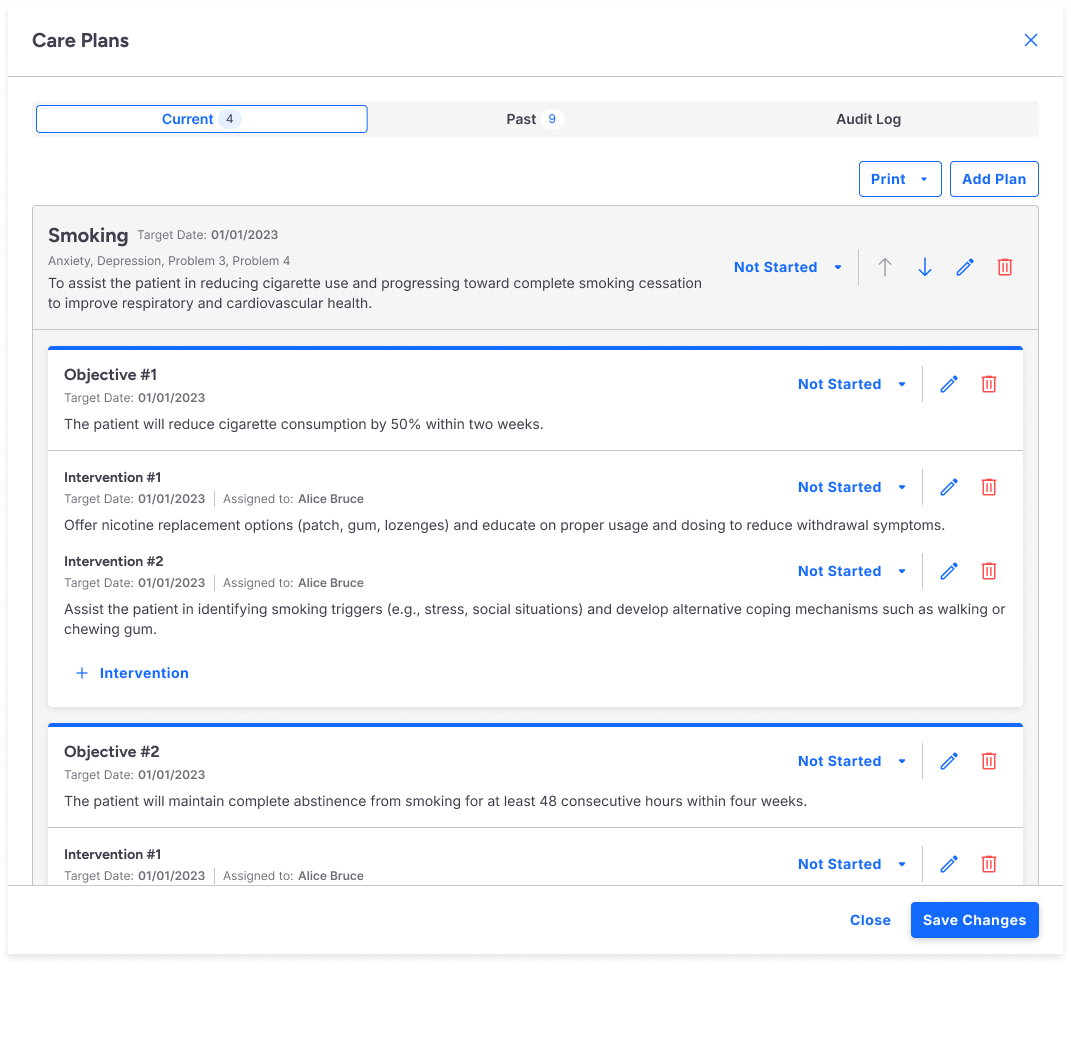Edit Objective #2 with pencil icon
This screenshot has width=1071, height=1054.
coord(949,761)
